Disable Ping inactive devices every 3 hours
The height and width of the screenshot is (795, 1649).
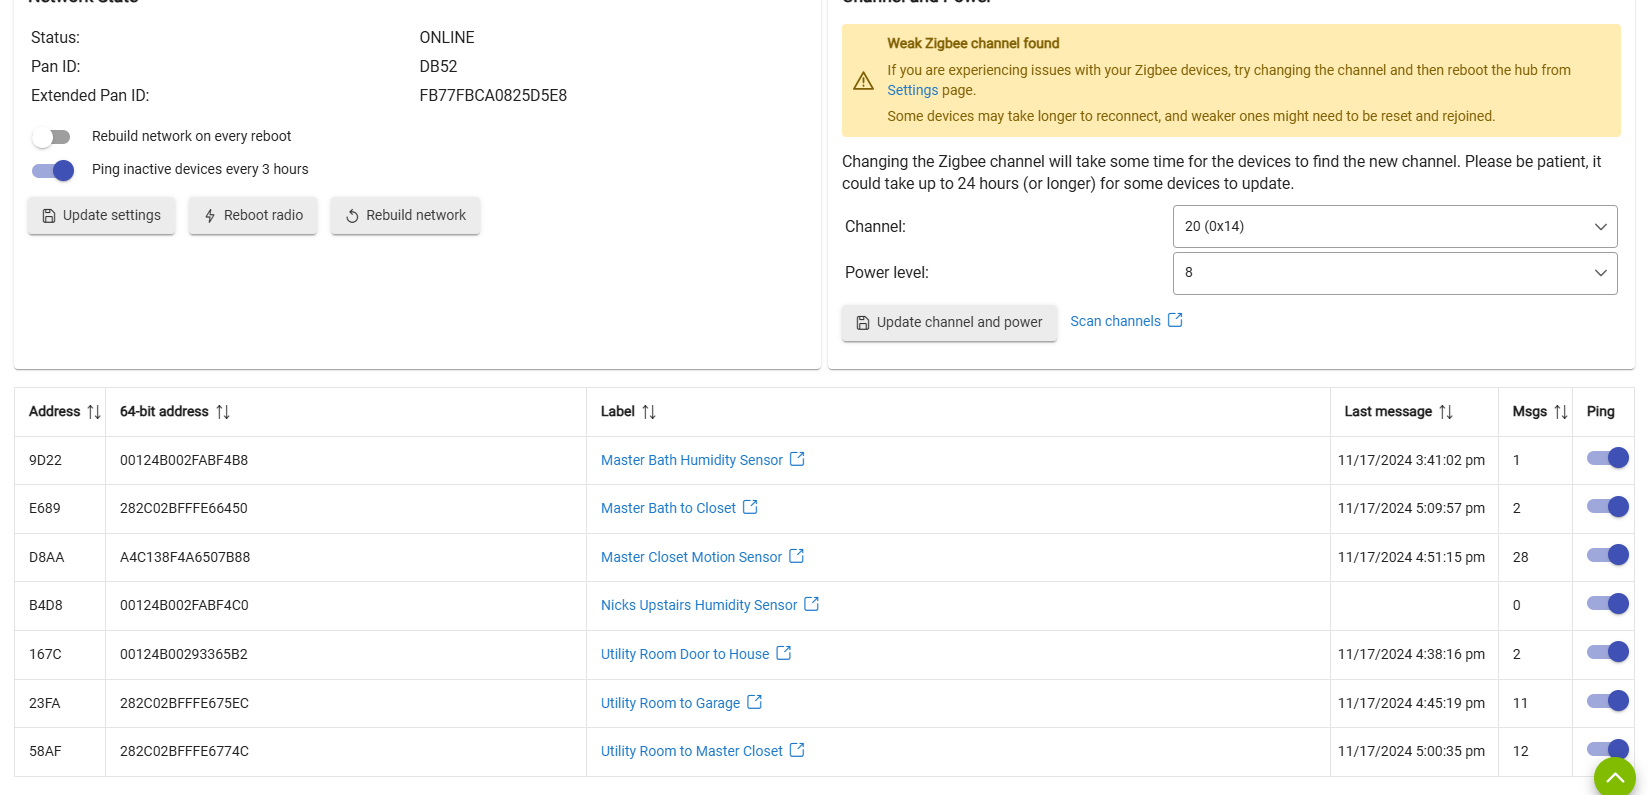tap(52, 170)
